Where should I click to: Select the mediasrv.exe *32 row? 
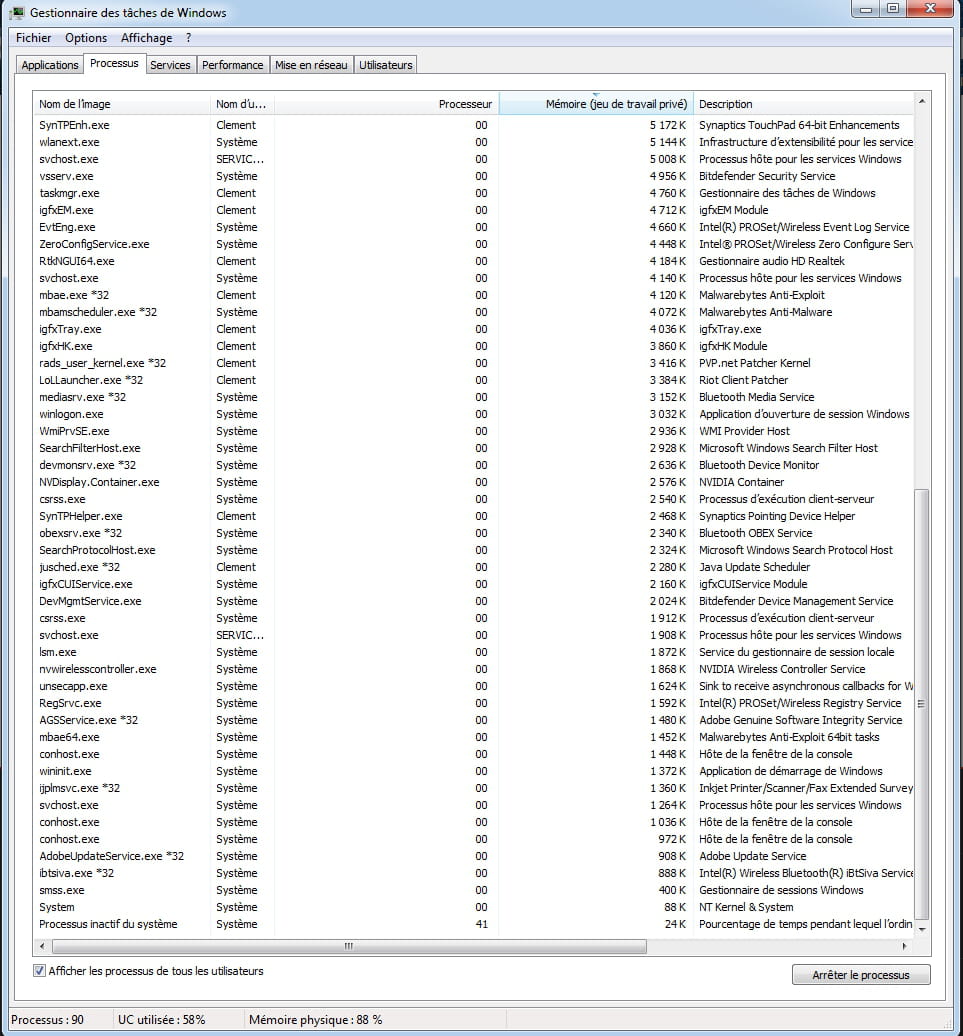click(473, 397)
